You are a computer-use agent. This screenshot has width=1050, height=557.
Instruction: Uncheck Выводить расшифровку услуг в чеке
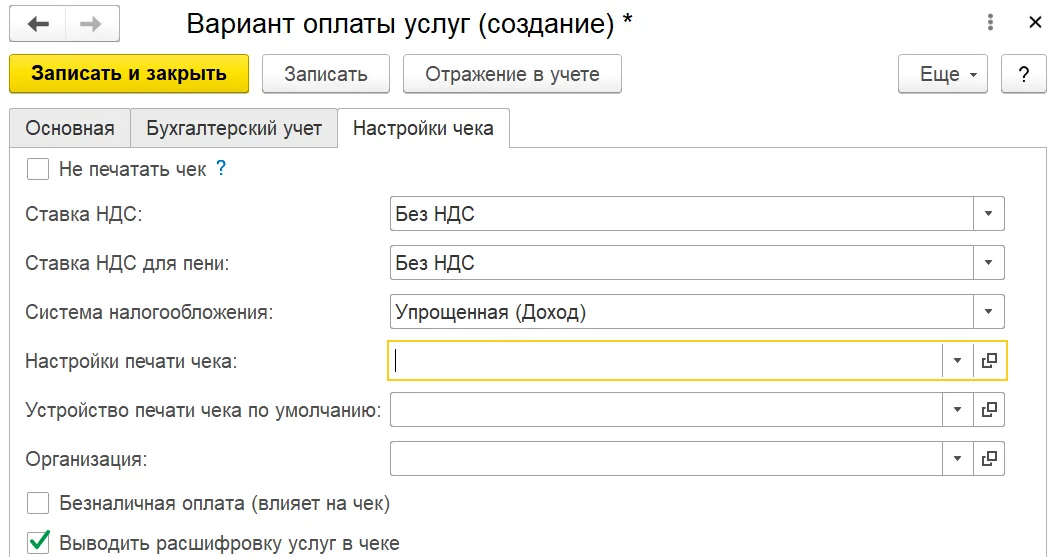click(x=38, y=542)
